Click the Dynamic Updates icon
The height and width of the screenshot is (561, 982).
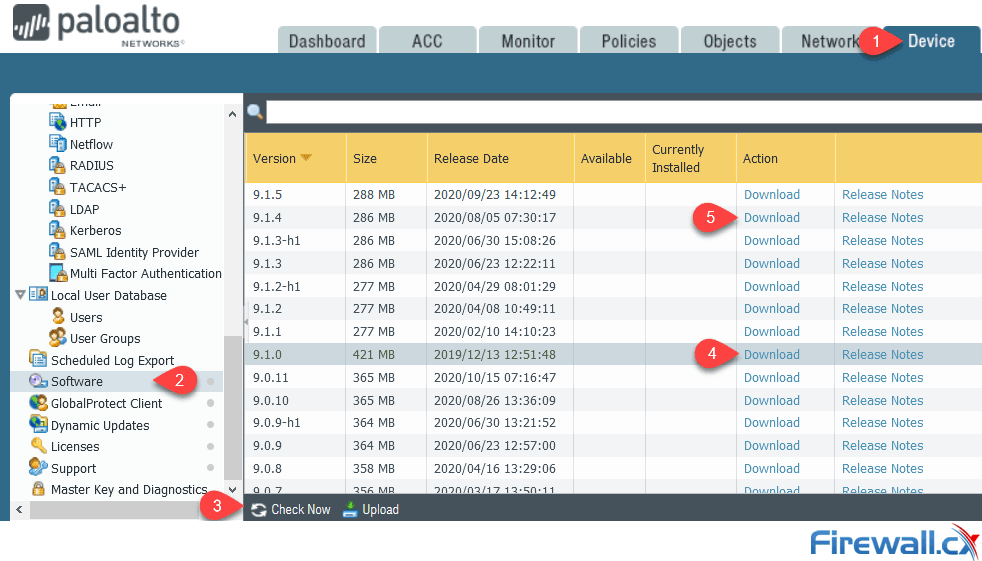click(38, 425)
